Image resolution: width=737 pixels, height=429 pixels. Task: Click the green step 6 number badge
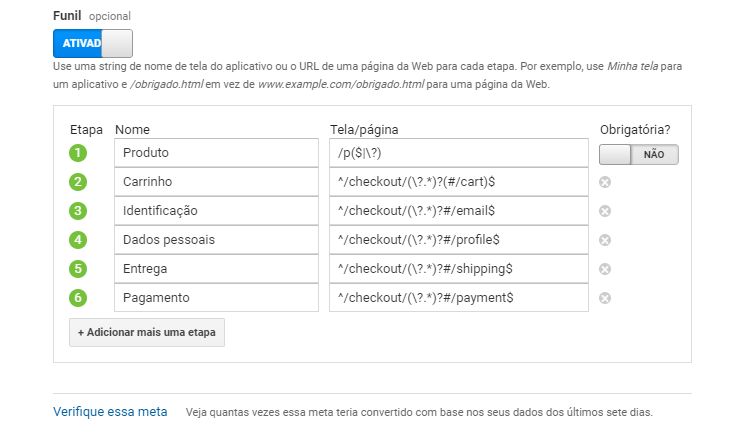click(x=79, y=298)
